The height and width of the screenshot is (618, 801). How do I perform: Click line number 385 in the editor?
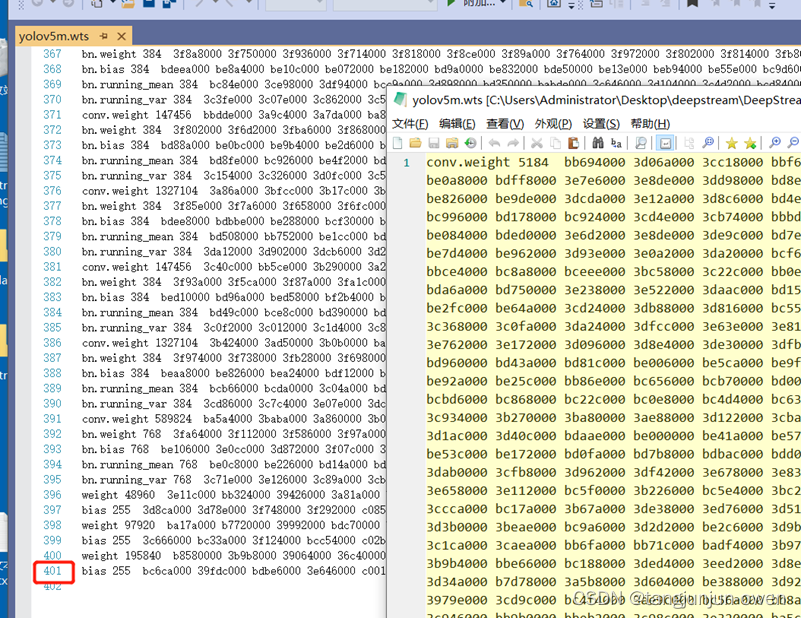pyautogui.click(x=52, y=327)
